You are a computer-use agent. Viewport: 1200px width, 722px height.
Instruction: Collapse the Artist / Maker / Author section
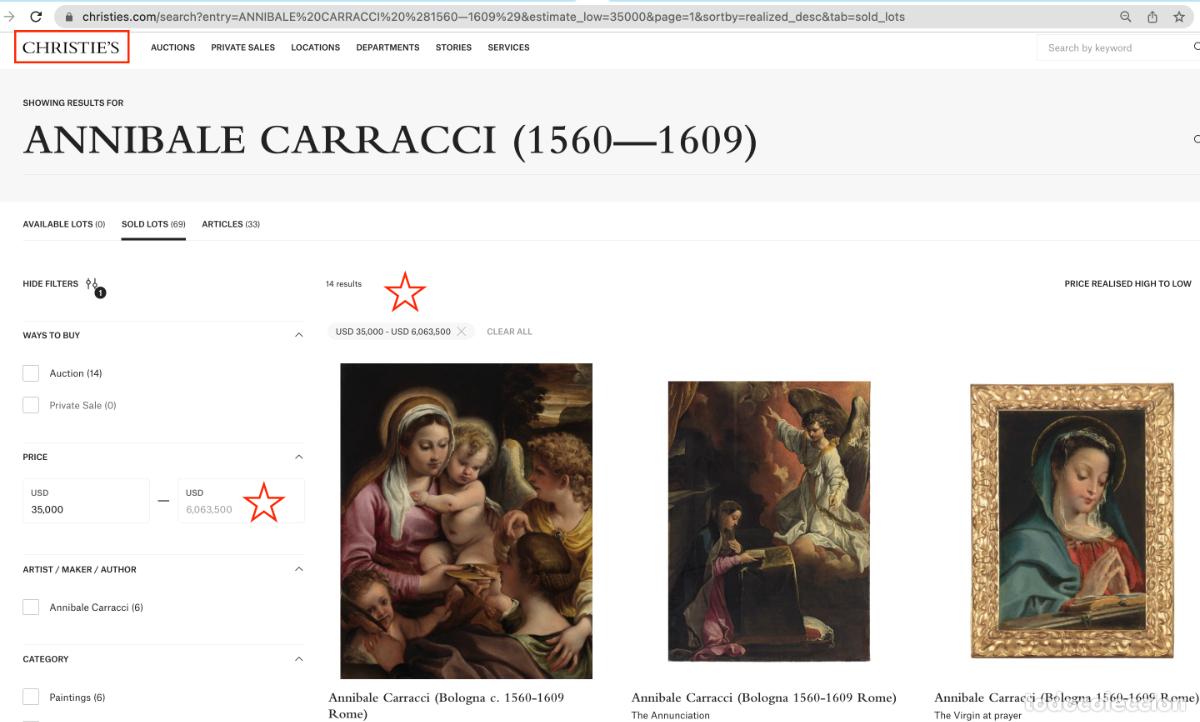298,569
